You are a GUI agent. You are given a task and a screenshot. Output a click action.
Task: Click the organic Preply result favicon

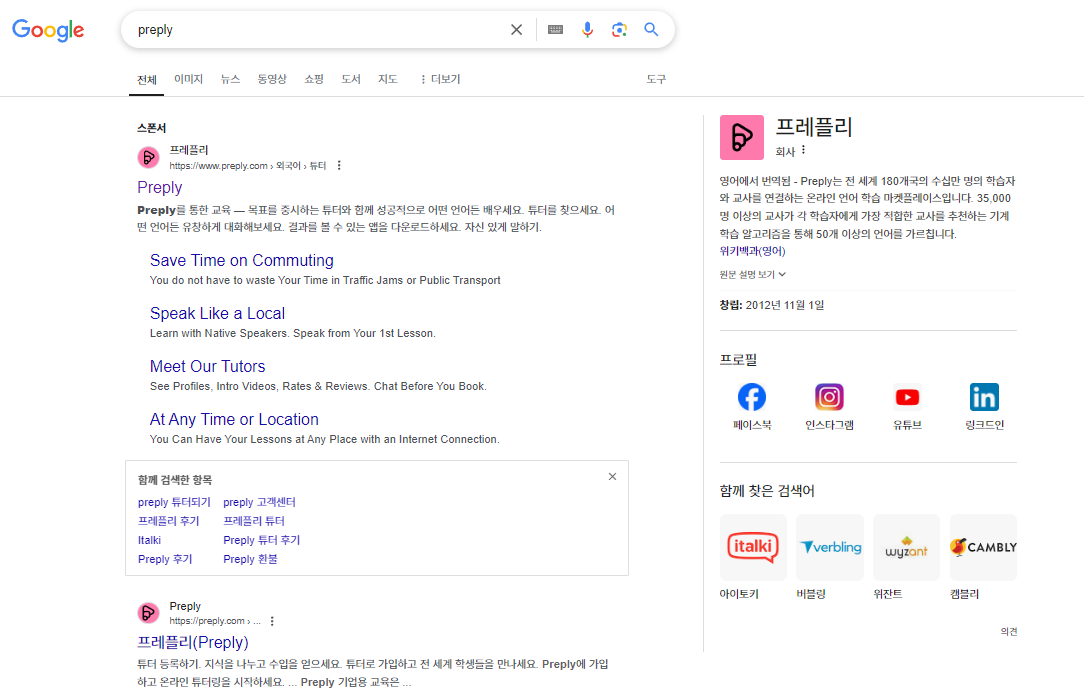point(149,613)
